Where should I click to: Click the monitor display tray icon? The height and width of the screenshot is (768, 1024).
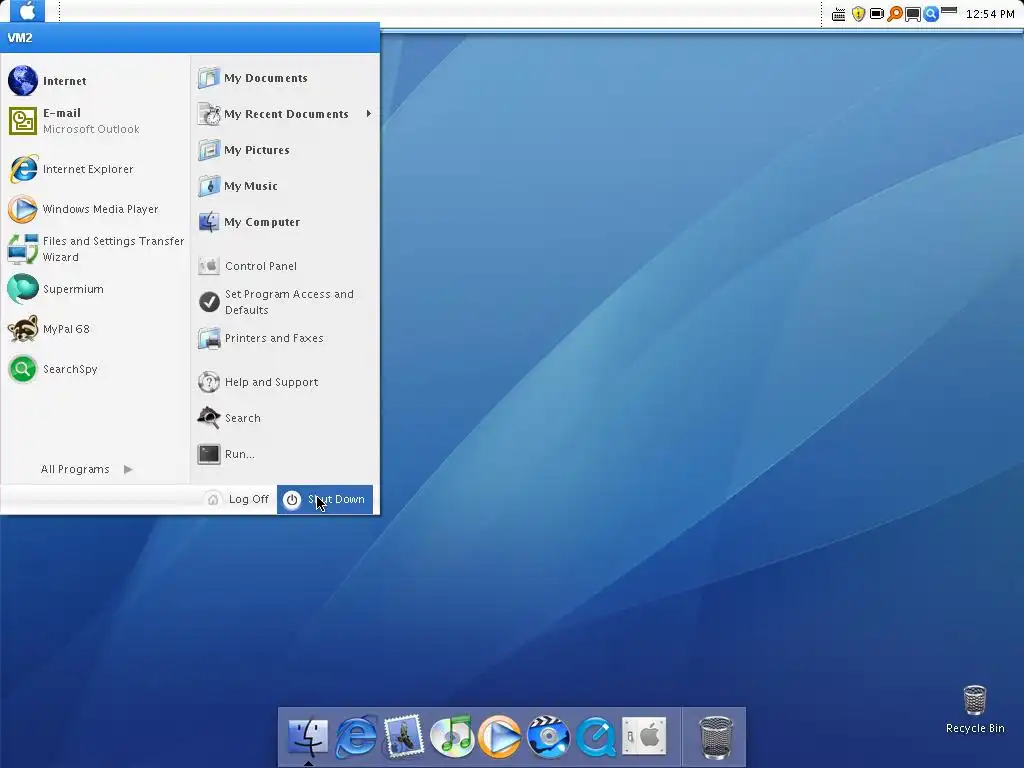coord(913,14)
